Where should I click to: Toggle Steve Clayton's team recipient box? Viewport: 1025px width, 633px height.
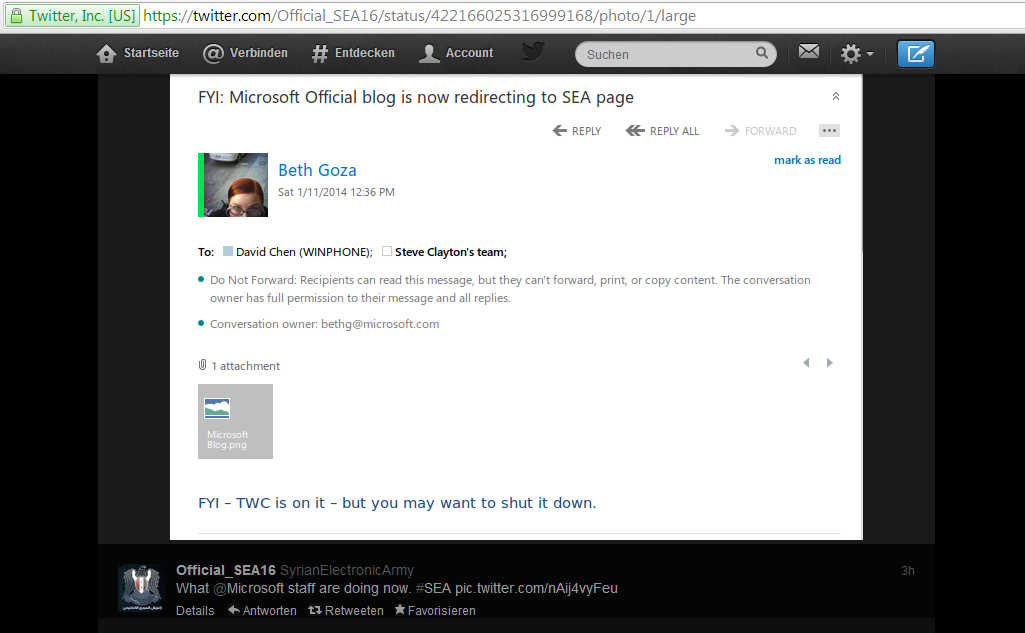coord(387,251)
